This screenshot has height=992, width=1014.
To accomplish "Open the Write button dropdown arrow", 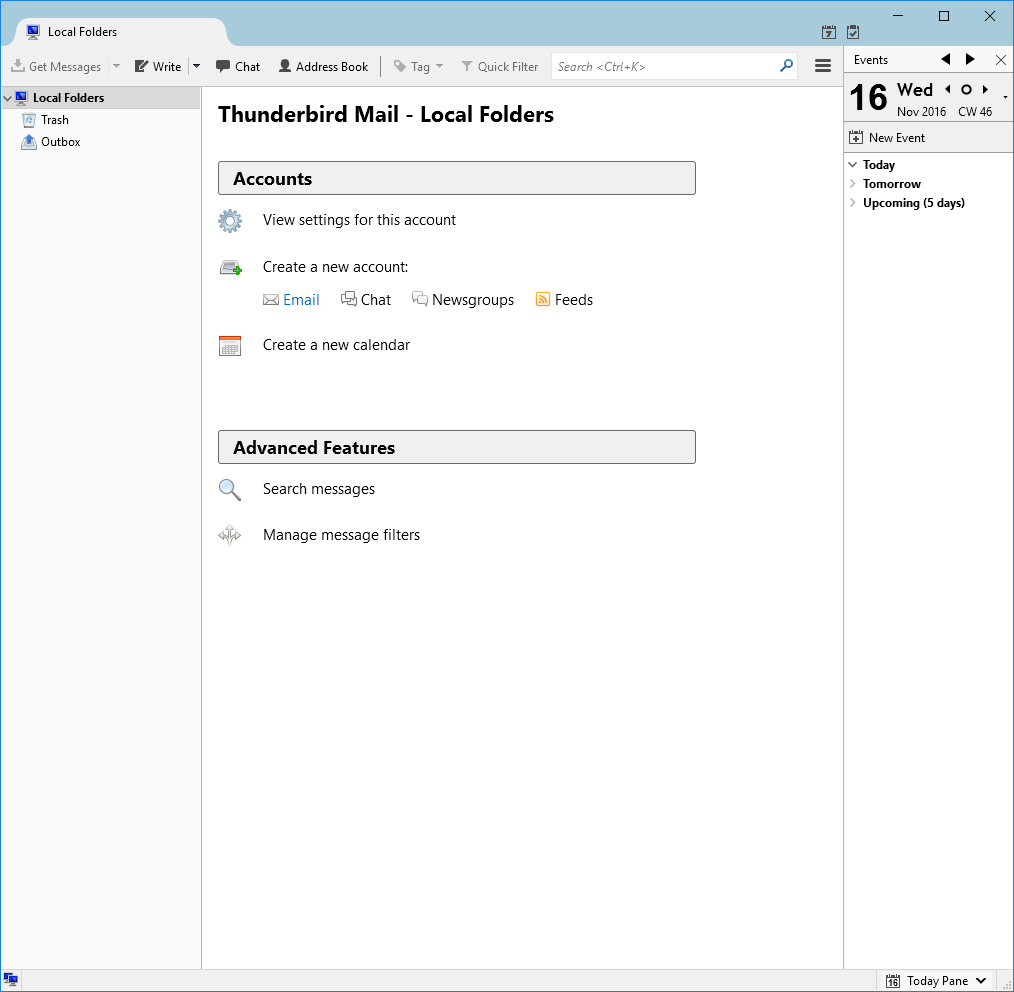I will (x=197, y=66).
